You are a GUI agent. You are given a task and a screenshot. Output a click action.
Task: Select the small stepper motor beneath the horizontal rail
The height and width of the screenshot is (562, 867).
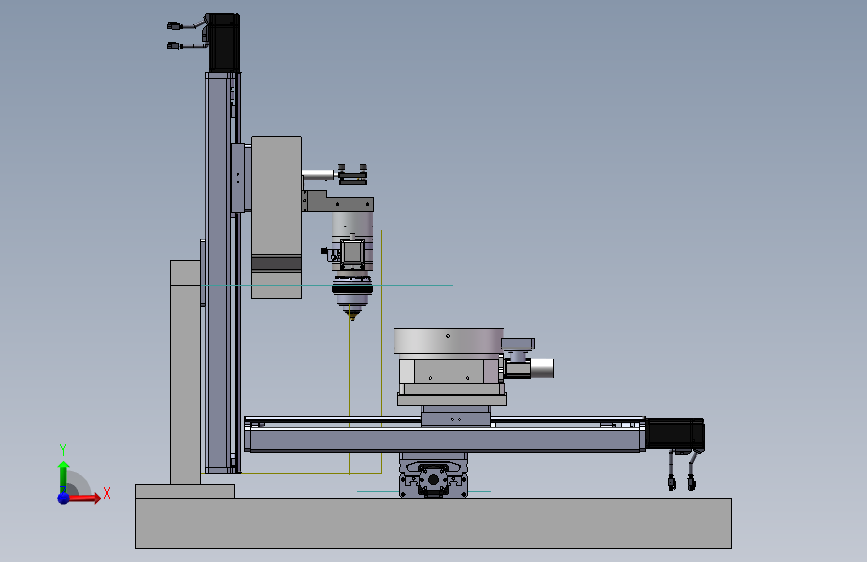[x=434, y=478]
